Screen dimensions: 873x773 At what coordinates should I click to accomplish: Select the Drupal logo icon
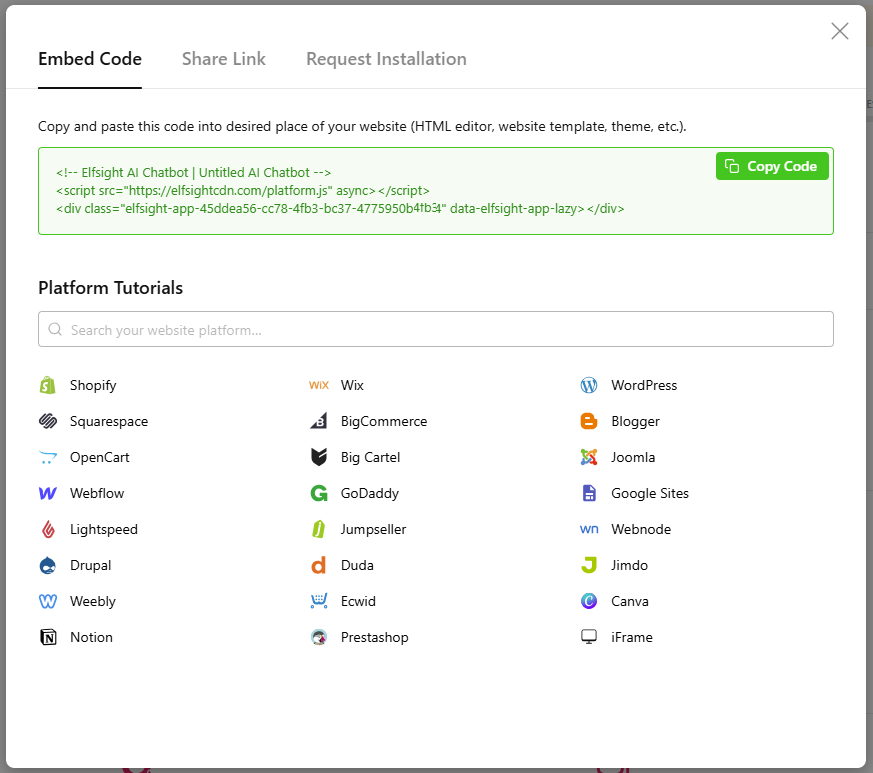(47, 565)
